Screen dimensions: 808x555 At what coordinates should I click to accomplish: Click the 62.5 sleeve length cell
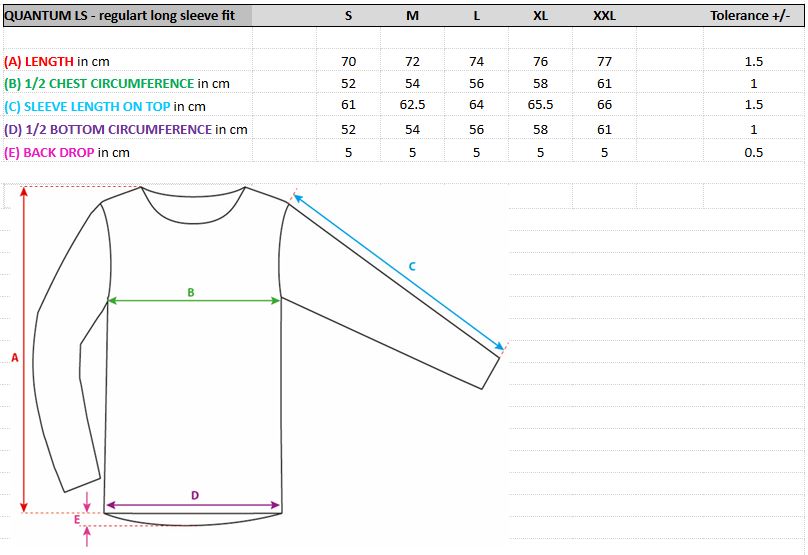(412, 105)
